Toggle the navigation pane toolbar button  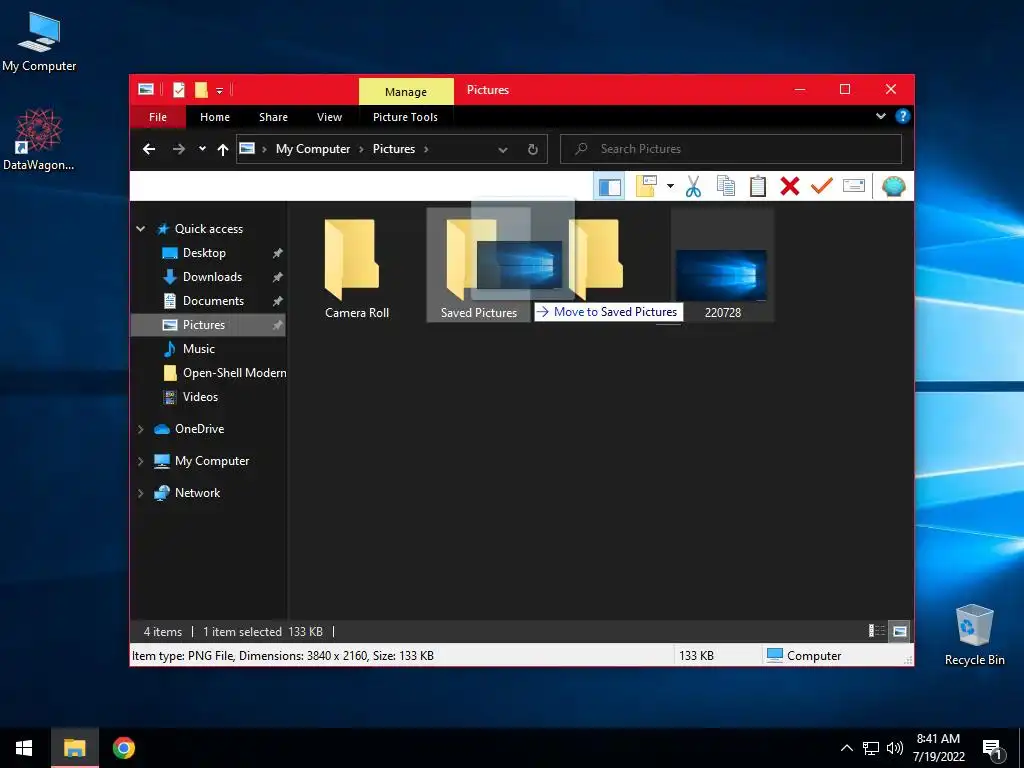[x=609, y=187]
